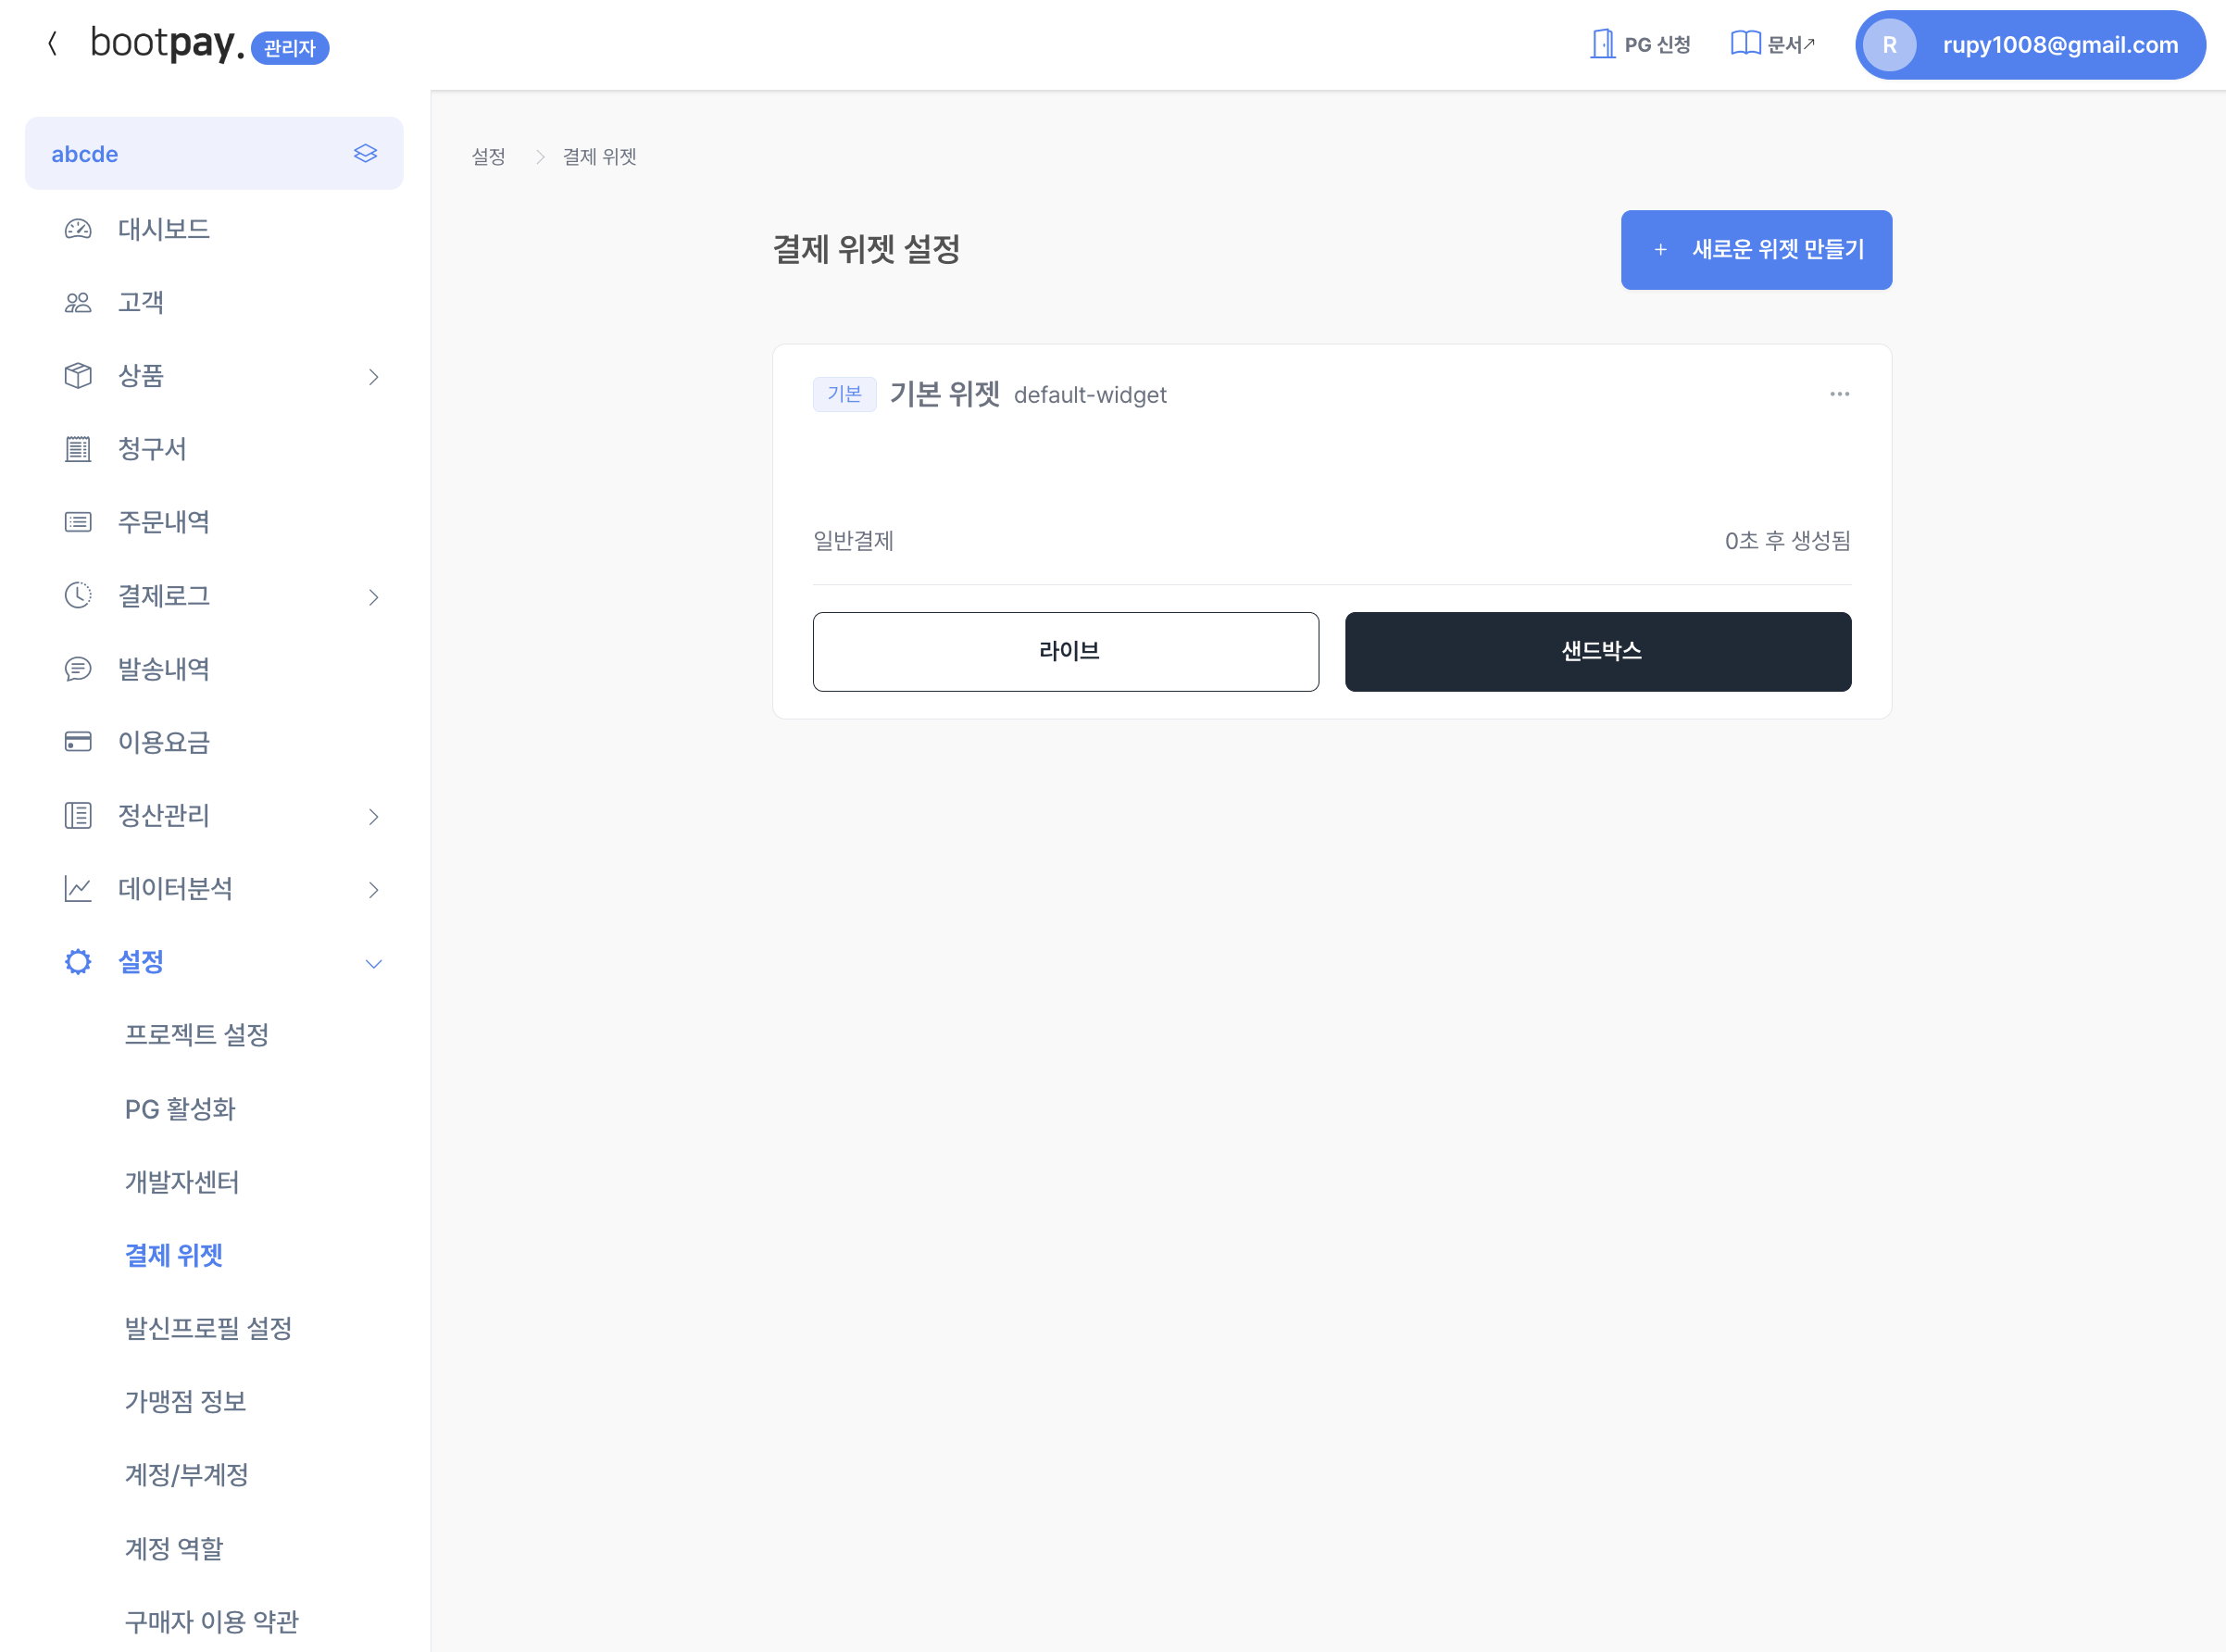Open 주문내역 menu item

click(x=164, y=522)
